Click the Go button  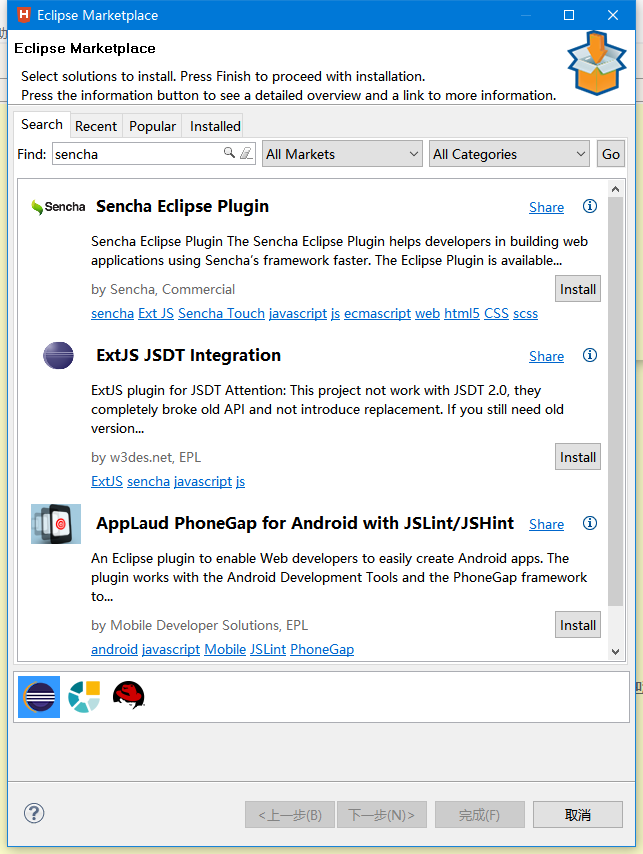click(x=611, y=154)
